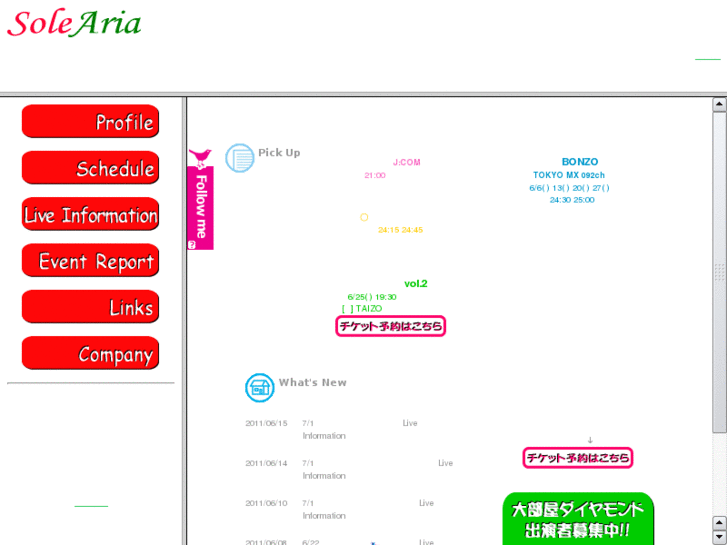Click the What's New heading text

[312, 383]
